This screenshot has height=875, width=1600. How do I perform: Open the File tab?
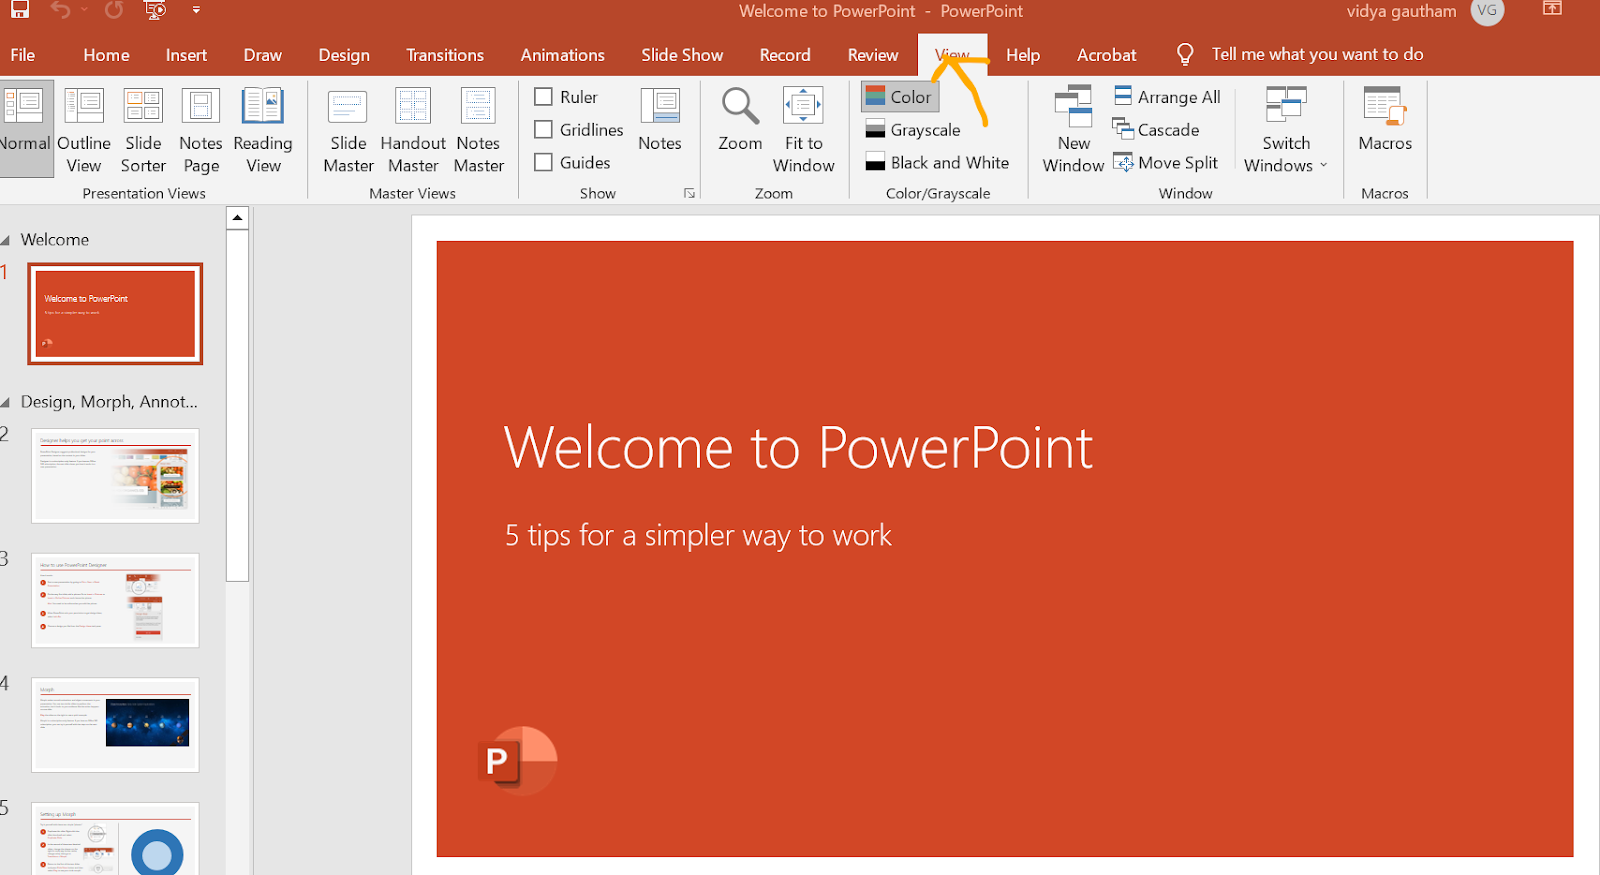click(23, 55)
